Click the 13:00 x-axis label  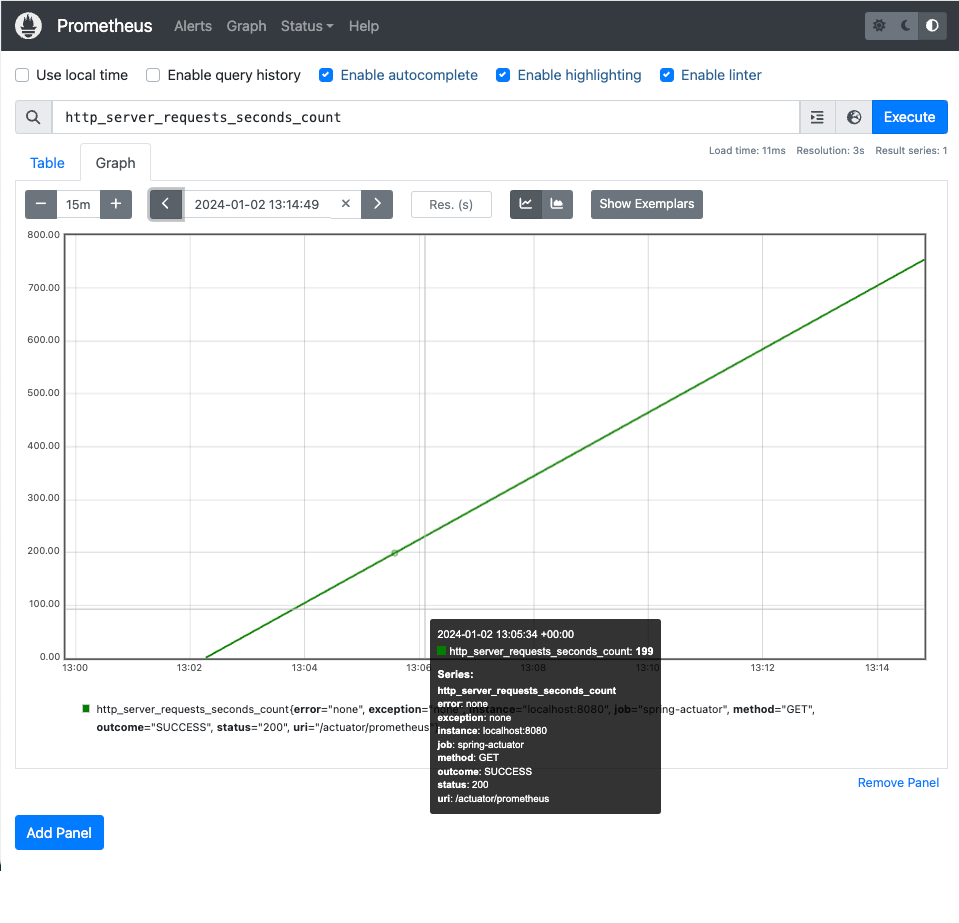click(75, 668)
